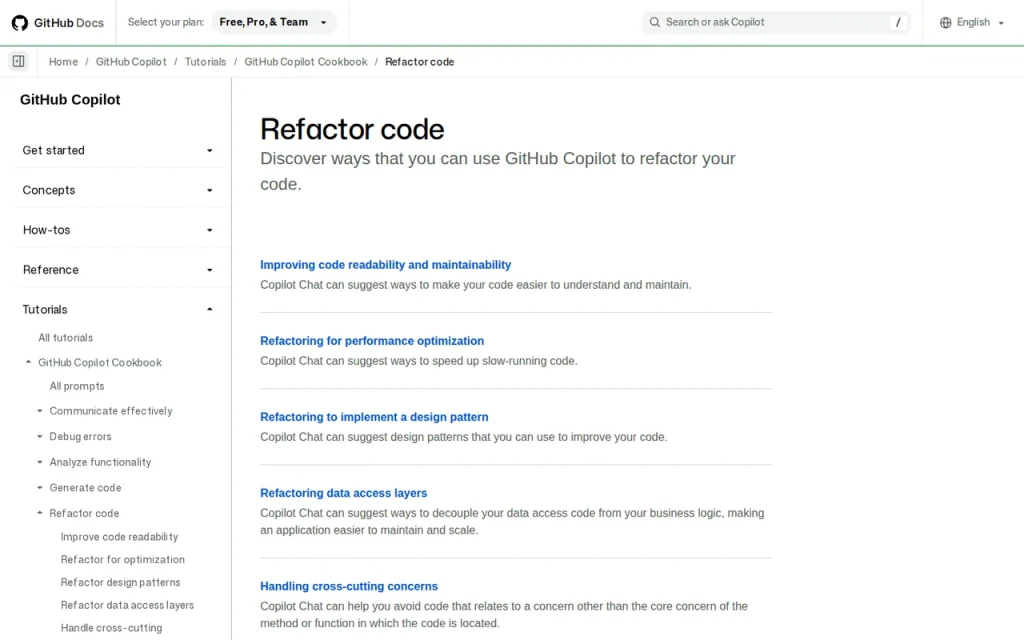Open the GitHub Copilot sidebar heading
The image size is (1024, 640).
point(70,100)
